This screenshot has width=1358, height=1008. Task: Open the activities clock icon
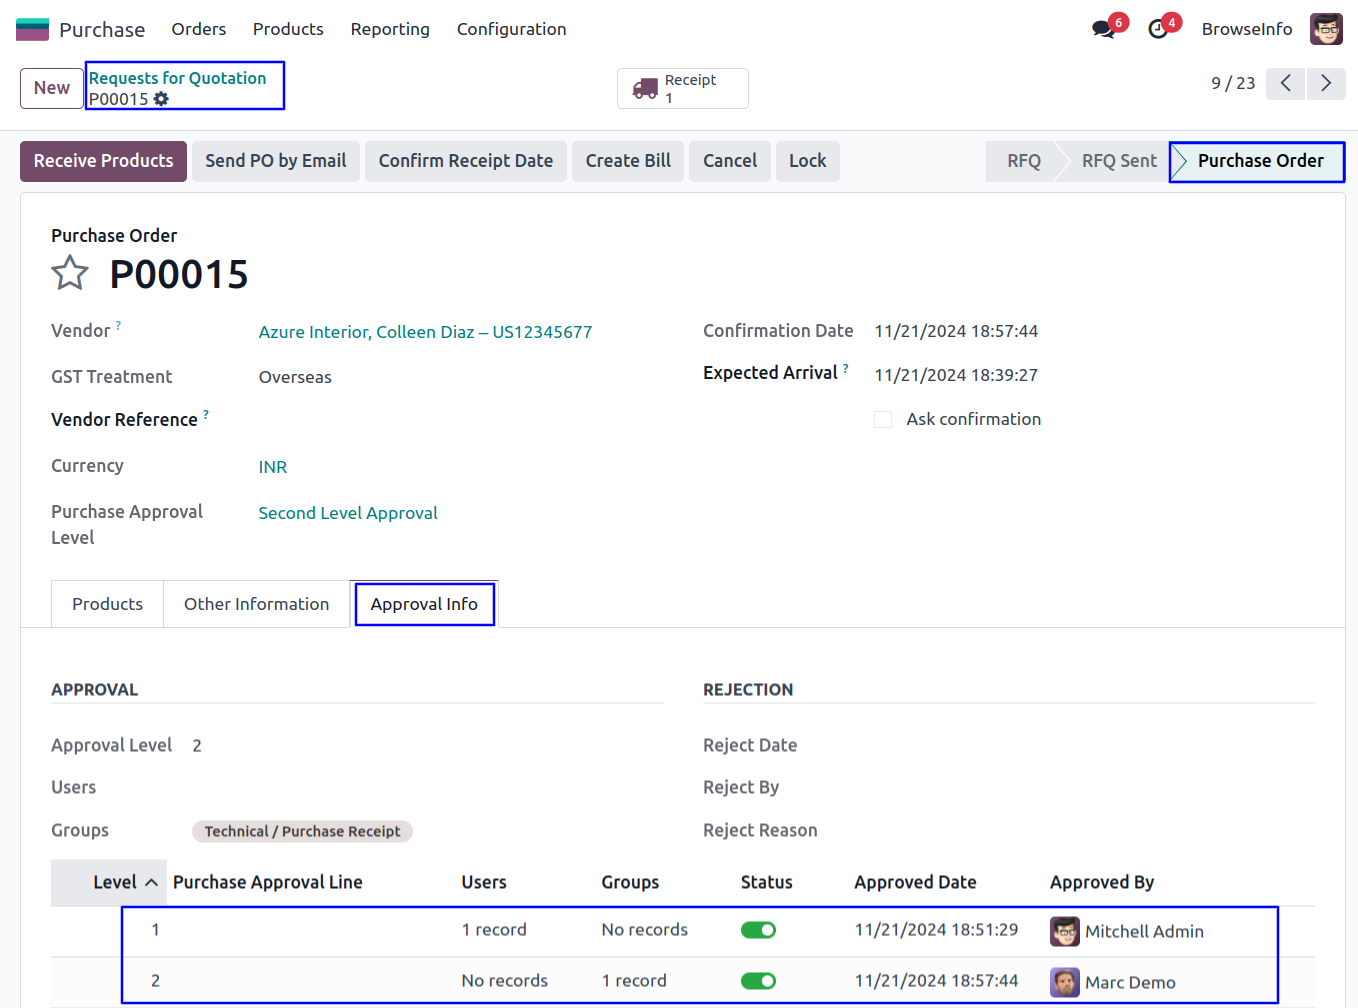1158,29
